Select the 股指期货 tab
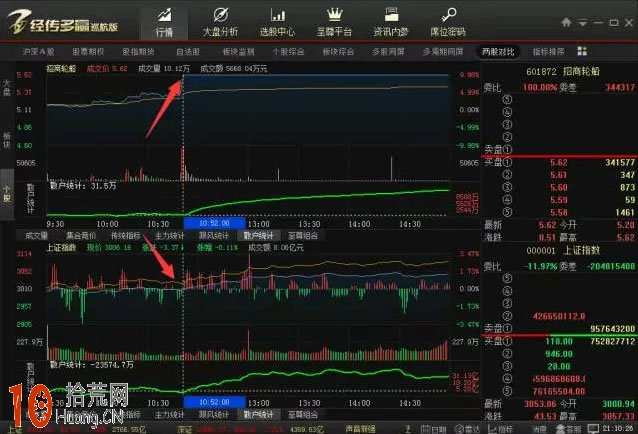Image resolution: width=638 pixels, height=434 pixels. tap(138, 52)
